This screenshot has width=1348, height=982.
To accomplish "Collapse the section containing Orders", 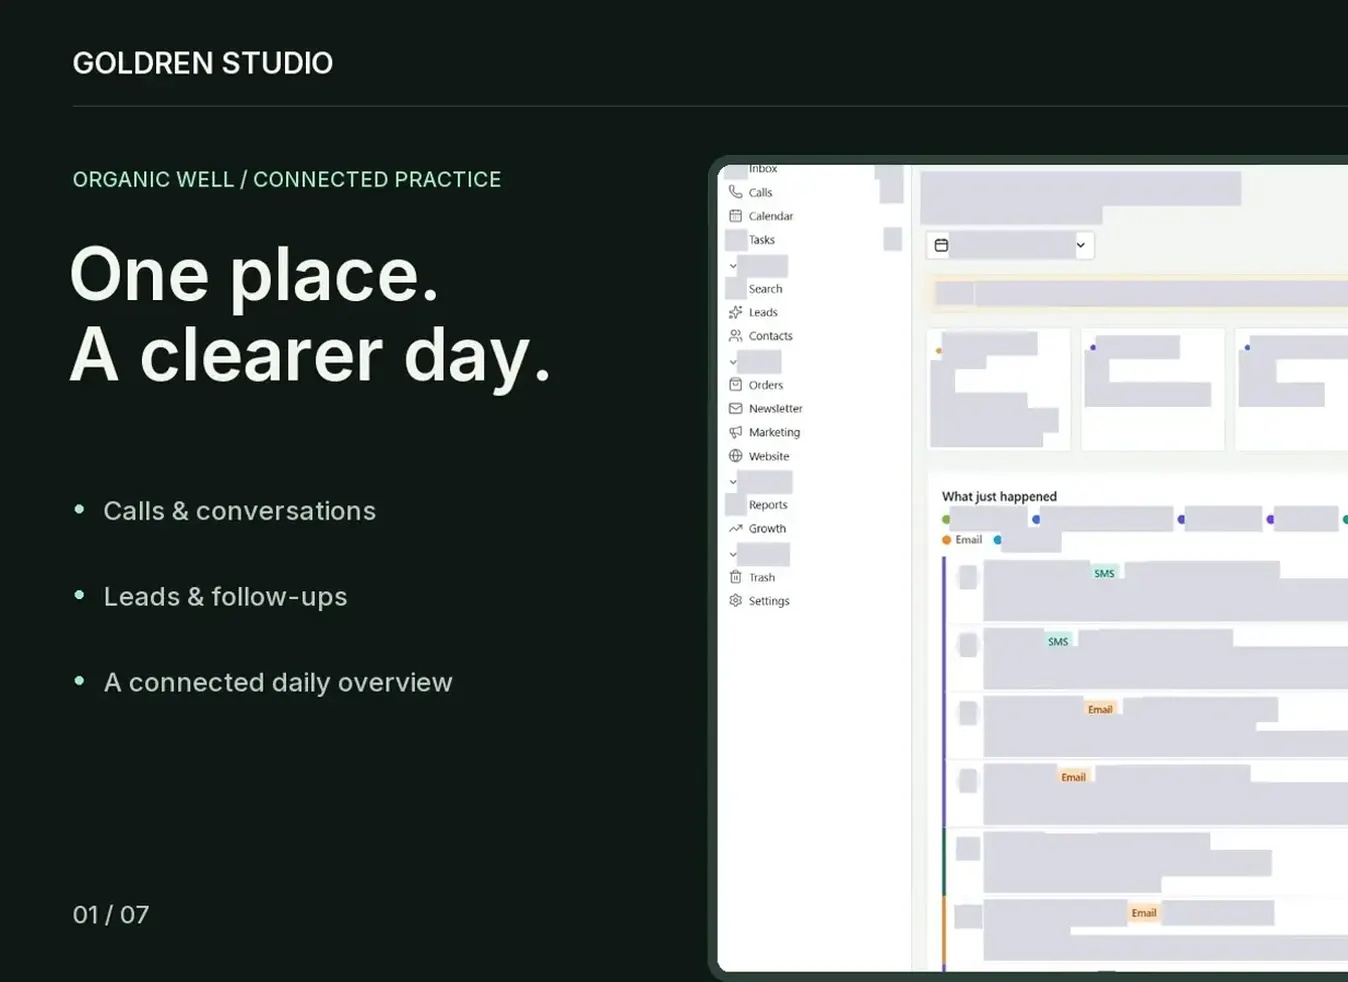I will pyautogui.click(x=733, y=362).
